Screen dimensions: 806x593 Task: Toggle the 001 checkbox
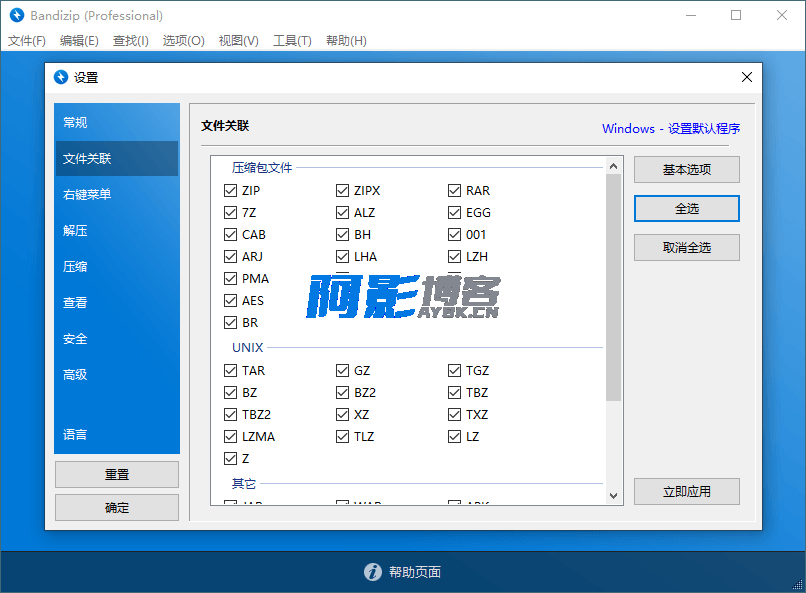click(454, 234)
